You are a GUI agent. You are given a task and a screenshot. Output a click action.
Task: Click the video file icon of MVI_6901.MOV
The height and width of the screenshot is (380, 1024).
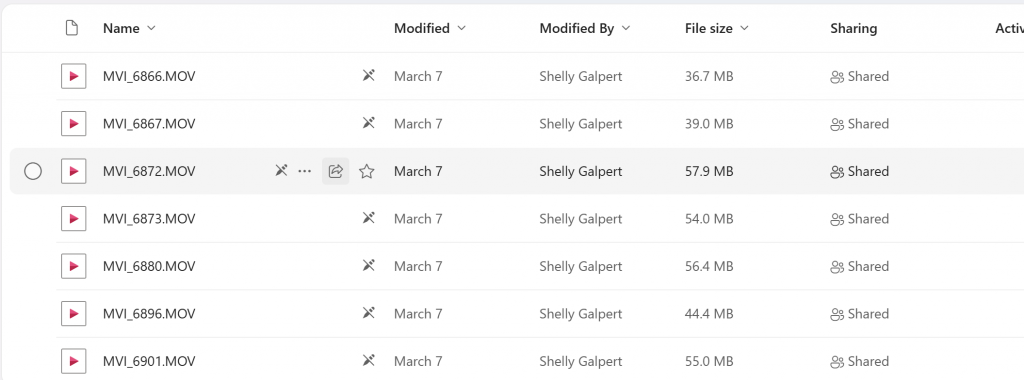(74, 361)
